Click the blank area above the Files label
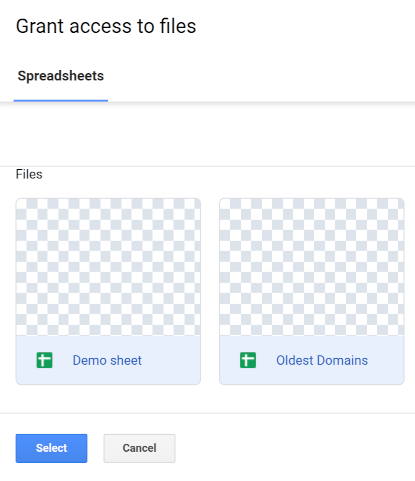The width and height of the screenshot is (415, 481). click(x=207, y=135)
